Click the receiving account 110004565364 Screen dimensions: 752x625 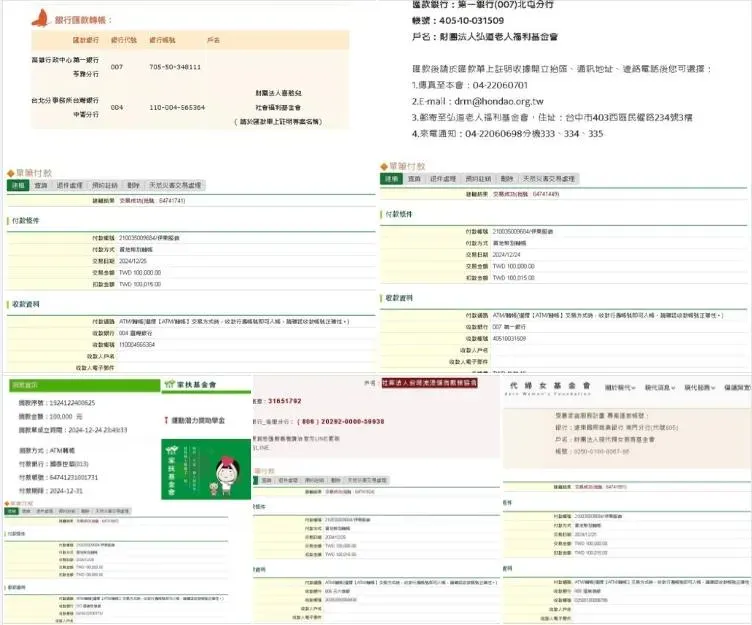[x=137, y=345]
